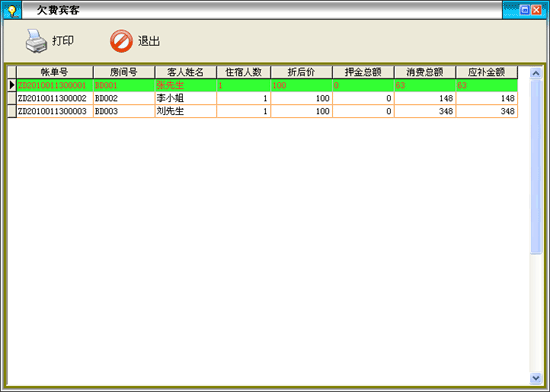Click the scrollbar up arrow
550x392 pixels.
tap(536, 73)
